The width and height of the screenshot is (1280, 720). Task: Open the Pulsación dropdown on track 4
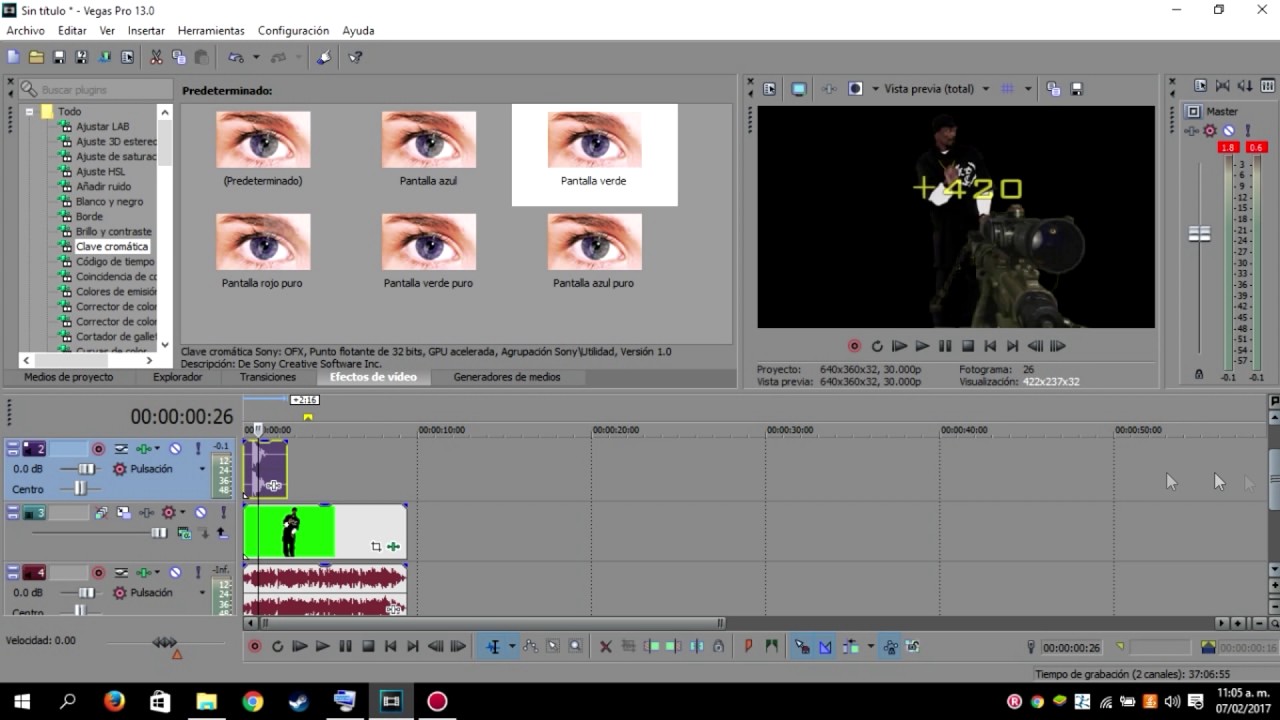pyautogui.click(x=202, y=593)
